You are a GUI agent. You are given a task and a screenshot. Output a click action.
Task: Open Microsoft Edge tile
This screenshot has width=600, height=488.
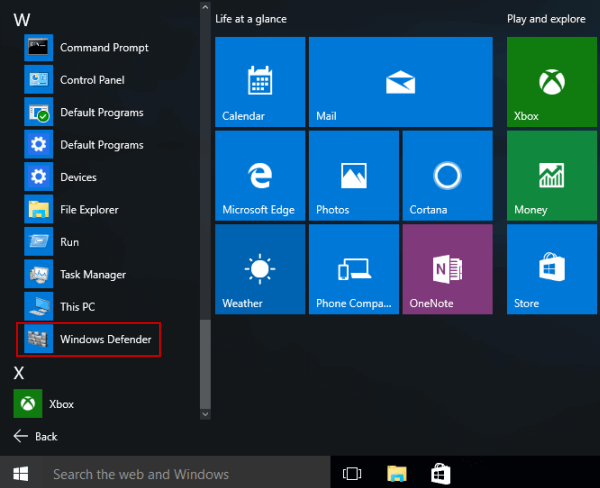[260, 176]
